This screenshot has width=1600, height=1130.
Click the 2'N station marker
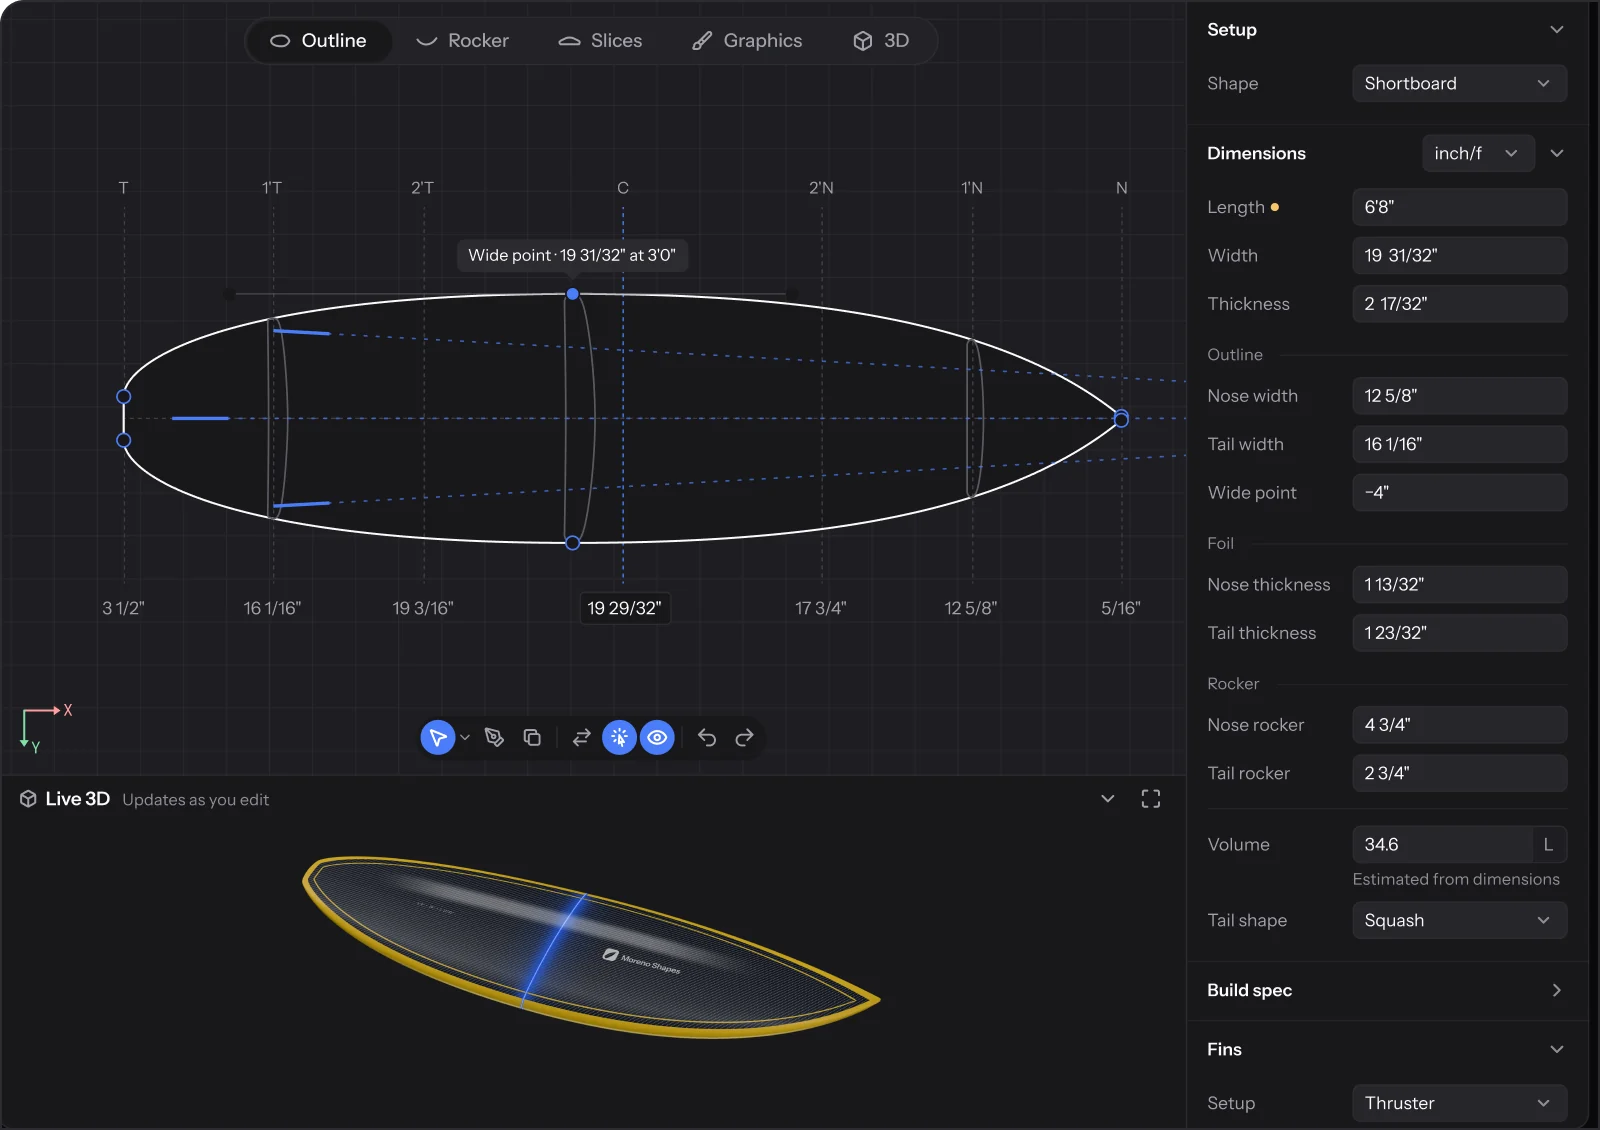(x=821, y=188)
